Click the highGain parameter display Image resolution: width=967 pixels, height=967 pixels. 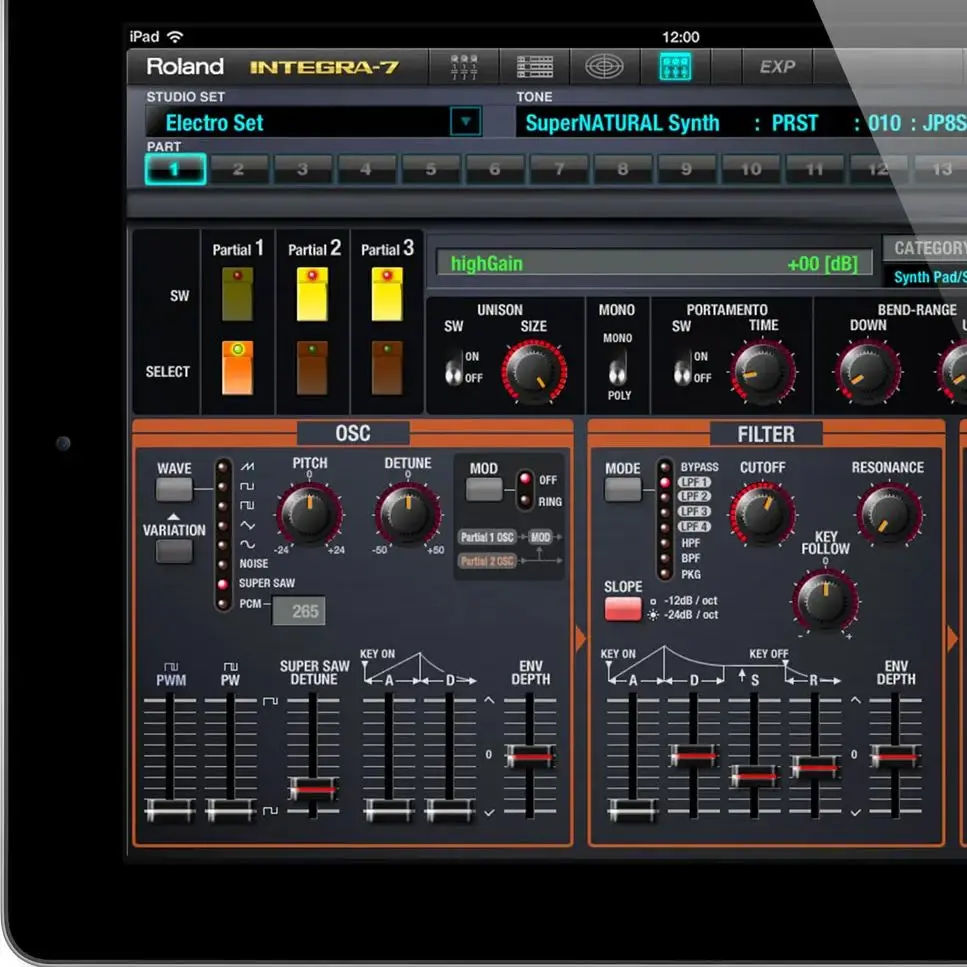pyautogui.click(x=654, y=263)
